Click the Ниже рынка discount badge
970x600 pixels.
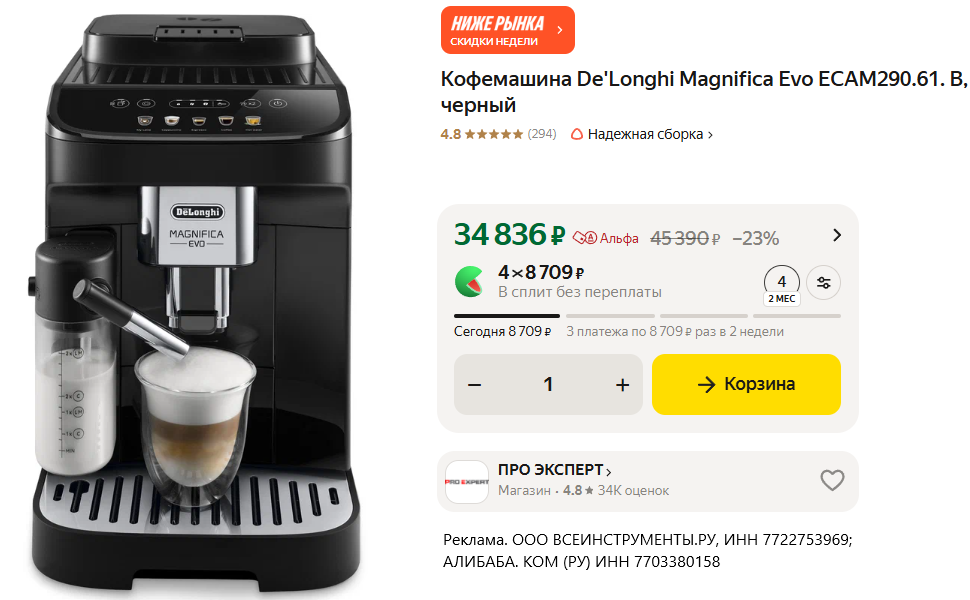(x=508, y=30)
